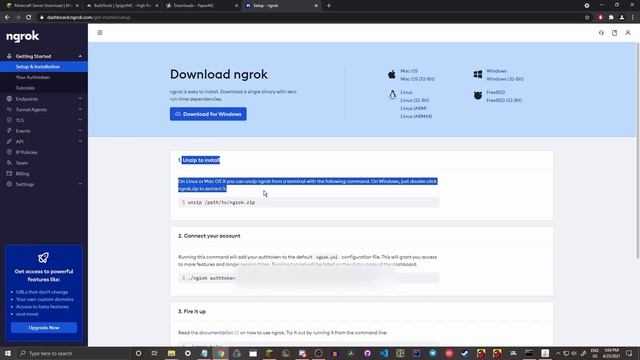Reload the page with refresh icon
640x360 pixels.
coord(29,18)
